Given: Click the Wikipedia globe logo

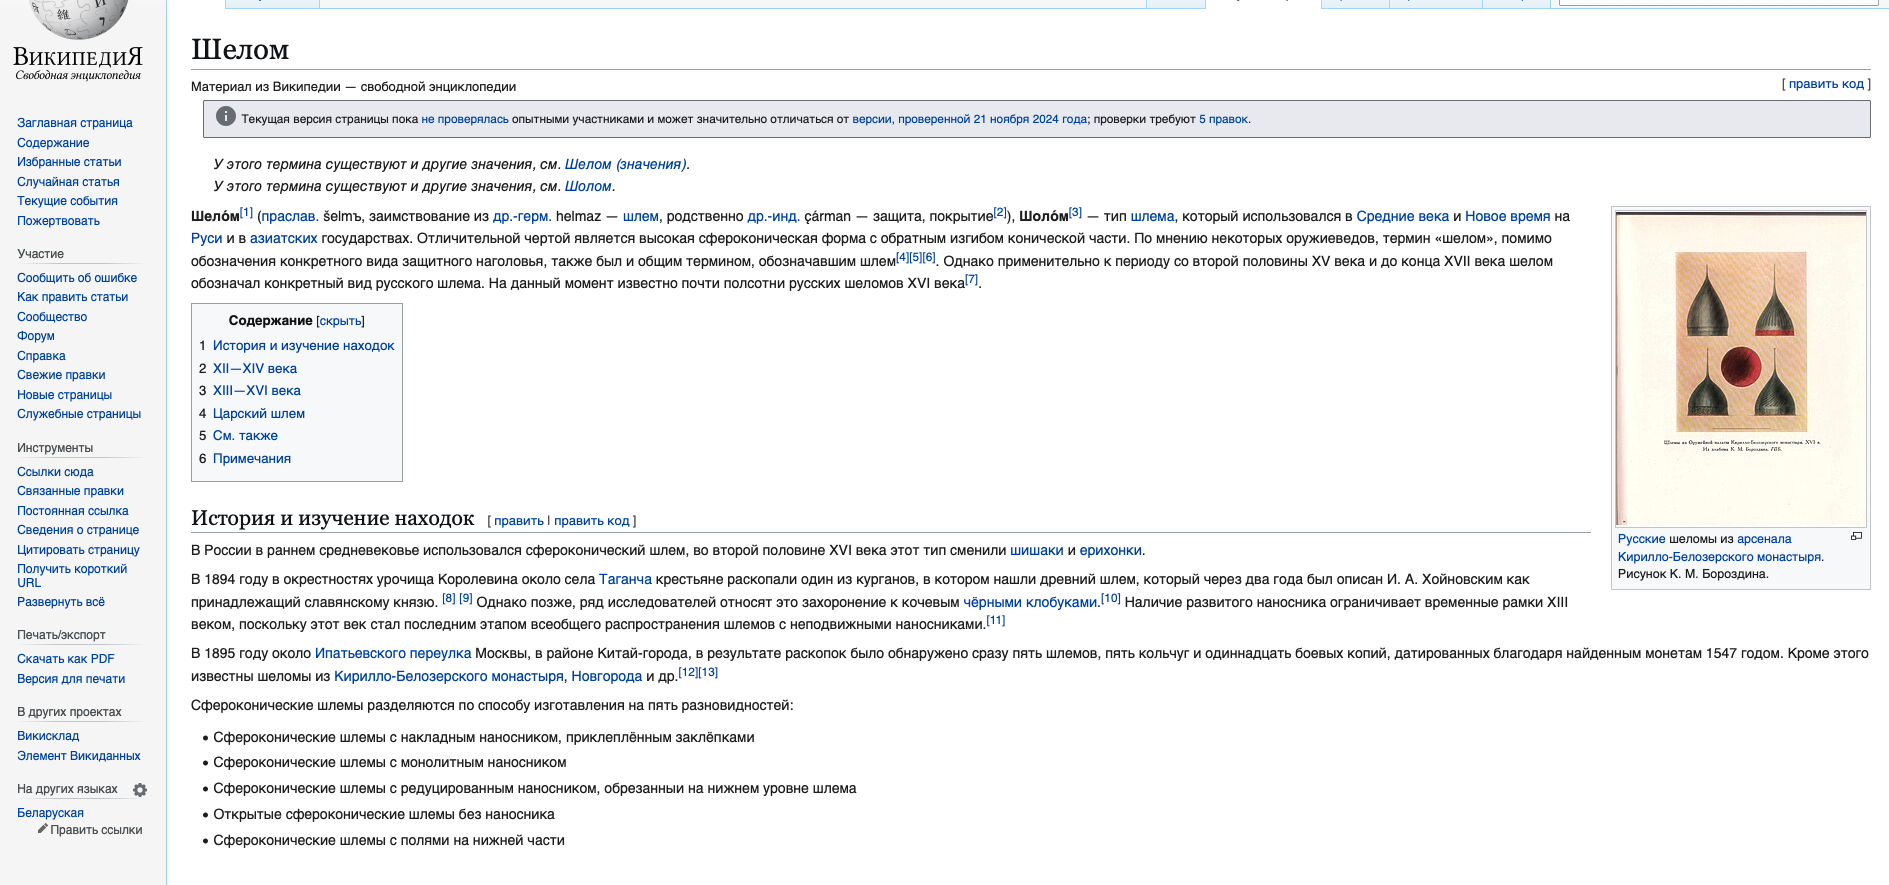Looking at the screenshot, I should point(79,20).
